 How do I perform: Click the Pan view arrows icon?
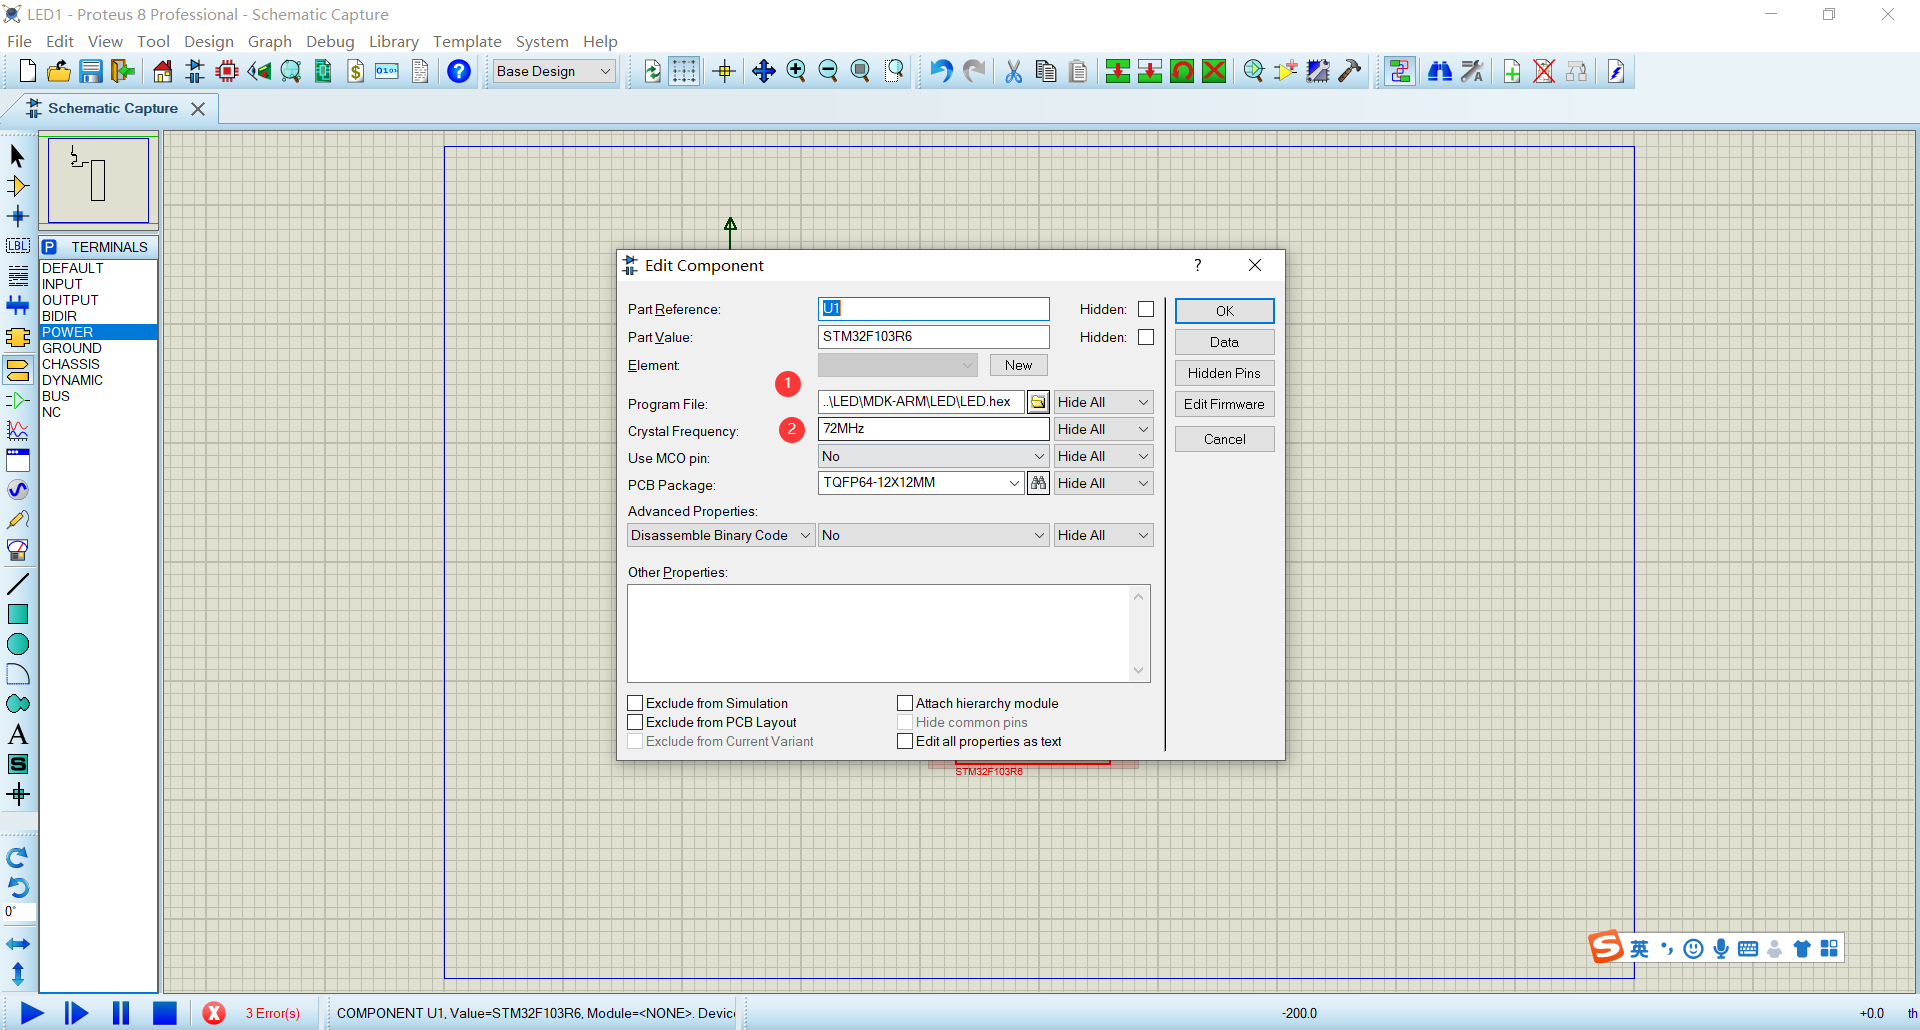coord(764,71)
